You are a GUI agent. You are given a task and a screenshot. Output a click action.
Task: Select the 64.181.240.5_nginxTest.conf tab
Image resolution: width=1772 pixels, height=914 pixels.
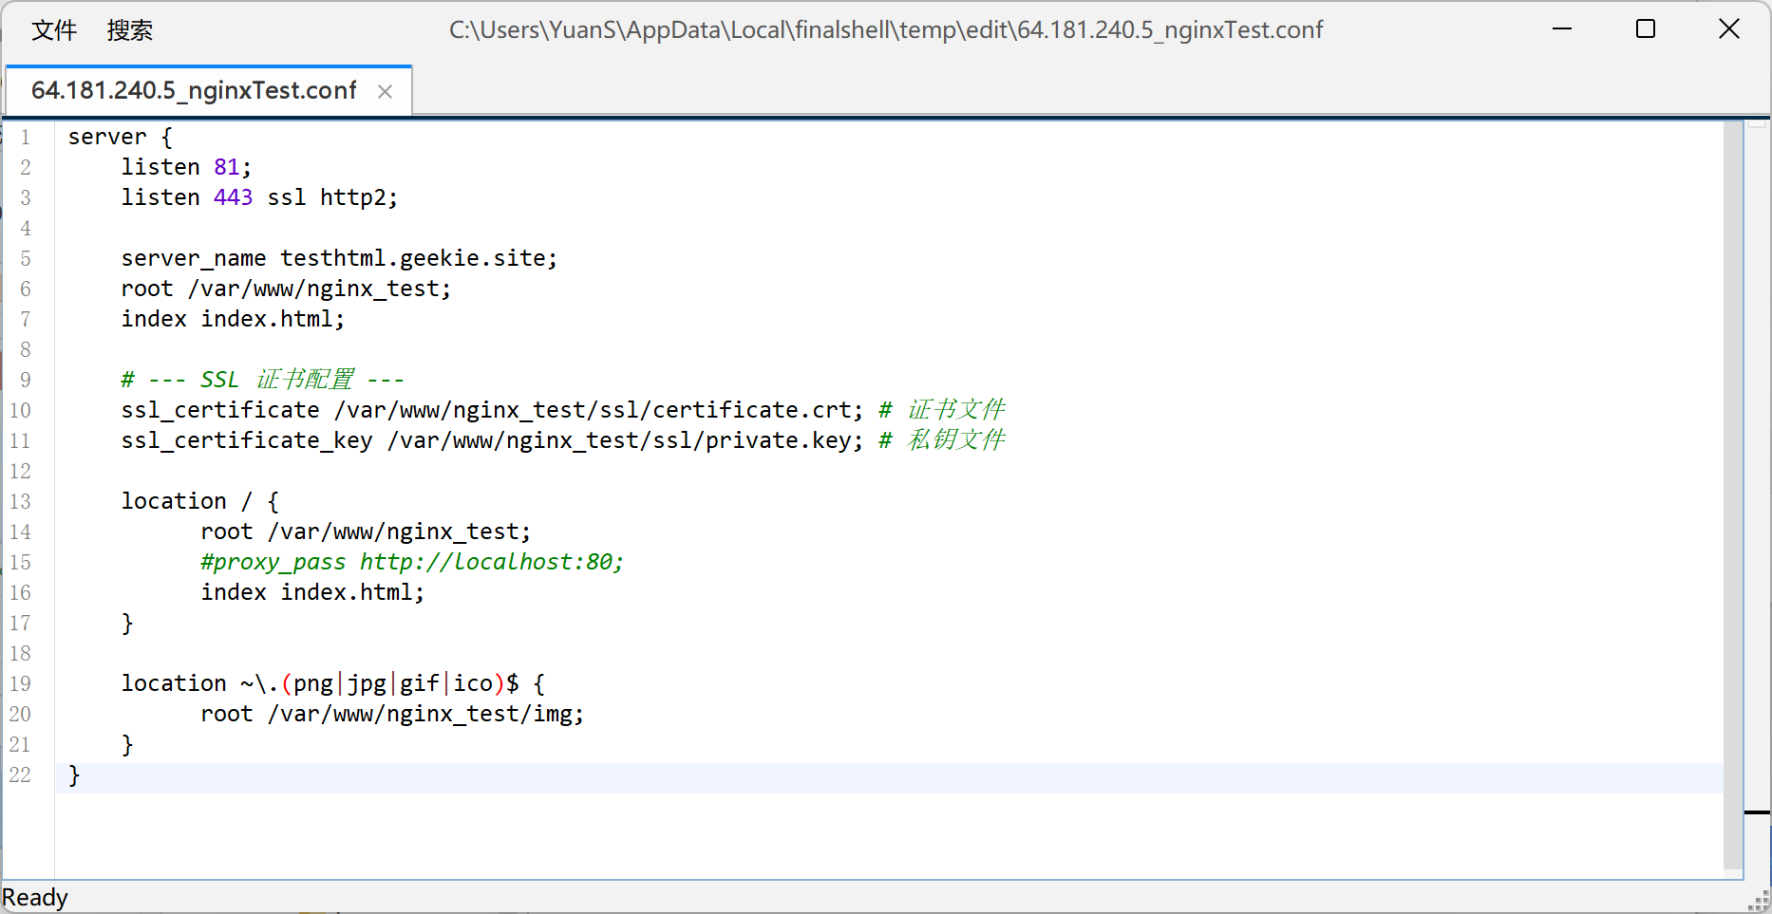[x=193, y=91]
